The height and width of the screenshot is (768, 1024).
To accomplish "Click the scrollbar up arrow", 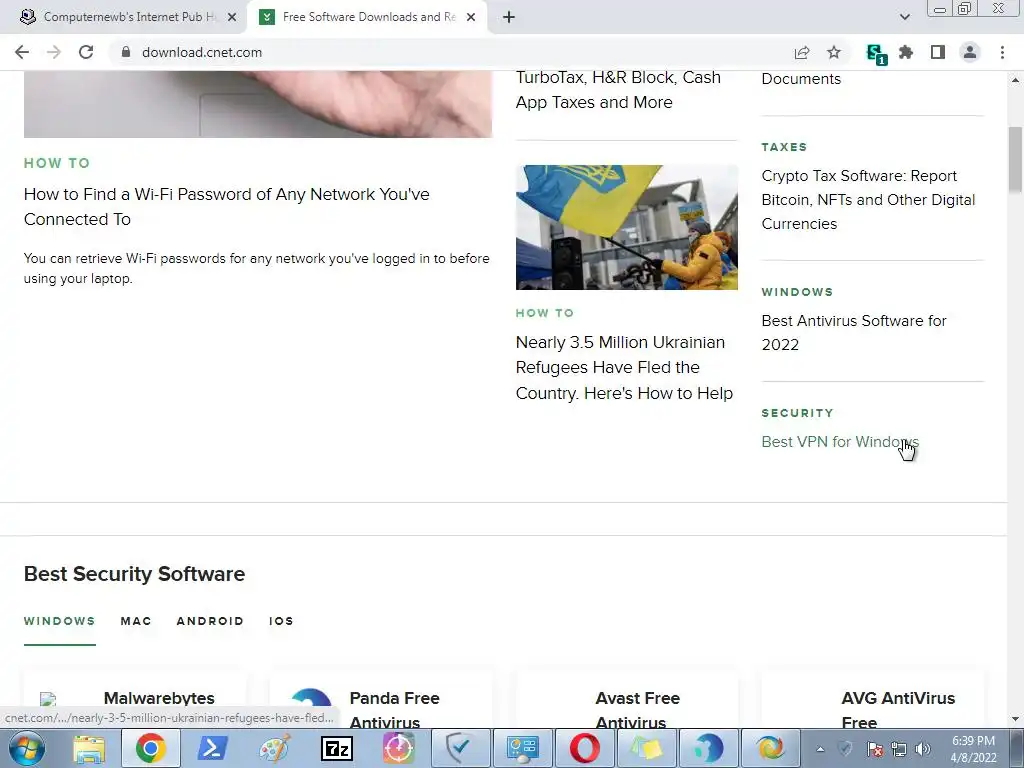I will (1015, 80).
